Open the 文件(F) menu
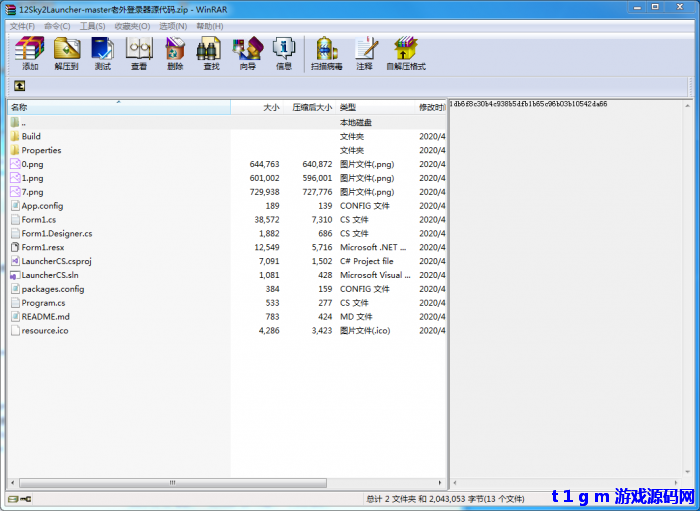 pyautogui.click(x=22, y=26)
